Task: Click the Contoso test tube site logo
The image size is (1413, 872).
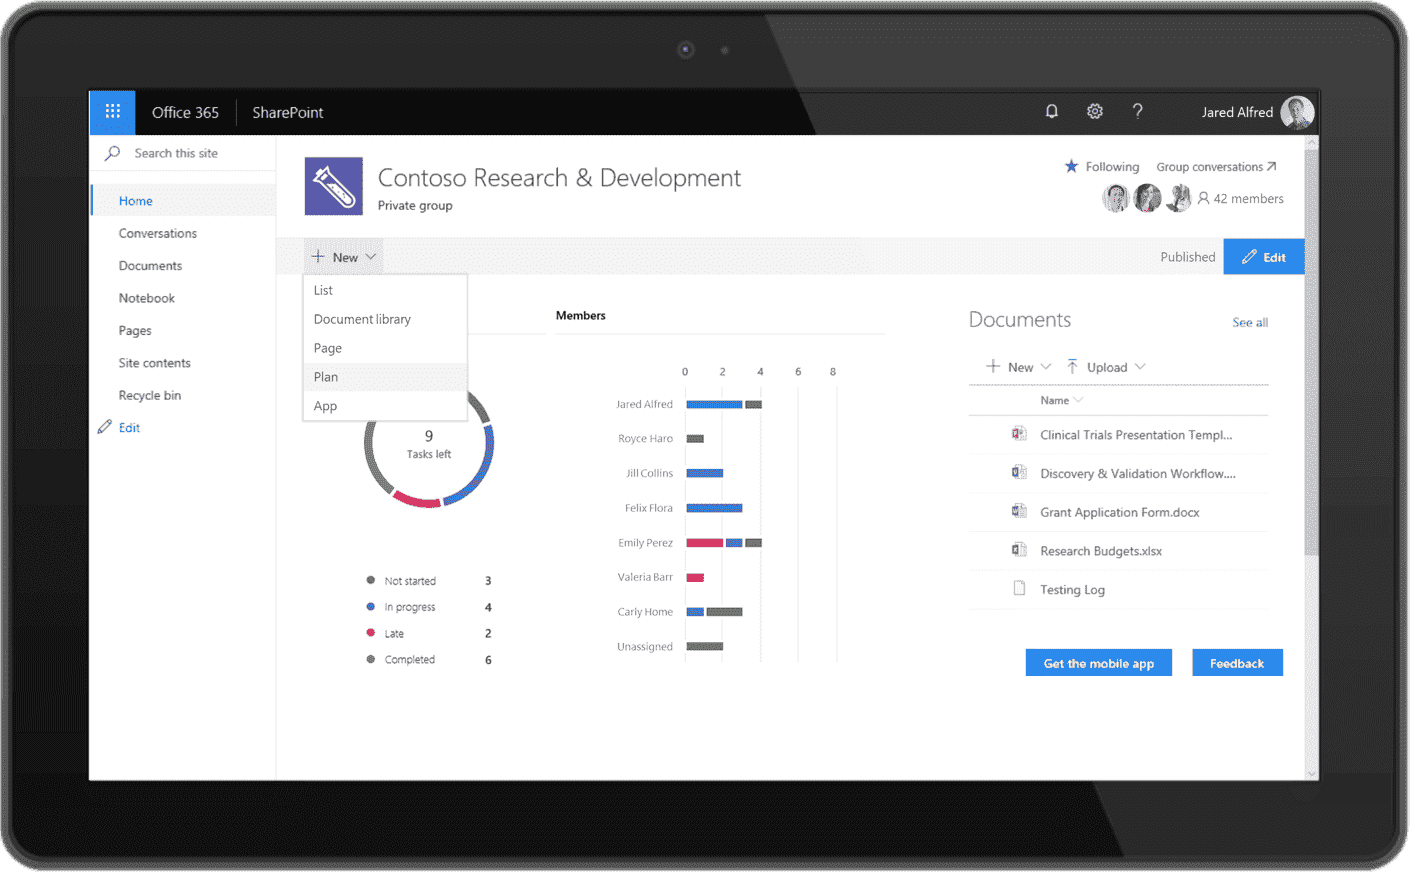Action: [x=334, y=186]
